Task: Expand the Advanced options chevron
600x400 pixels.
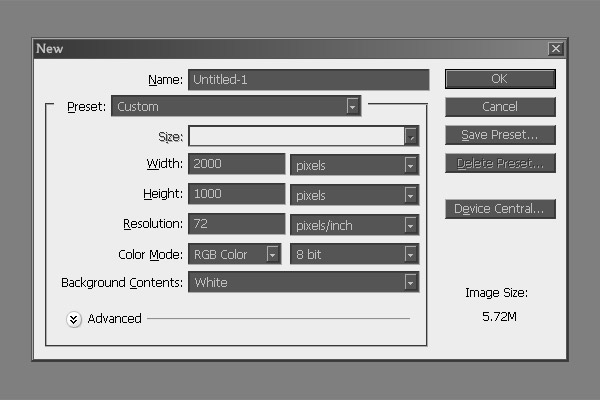Action: point(74,319)
